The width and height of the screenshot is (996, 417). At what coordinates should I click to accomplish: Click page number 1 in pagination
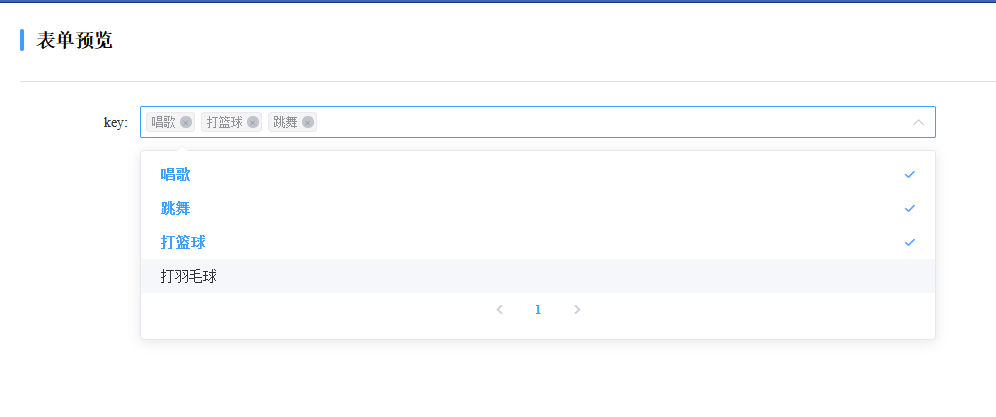coord(538,310)
